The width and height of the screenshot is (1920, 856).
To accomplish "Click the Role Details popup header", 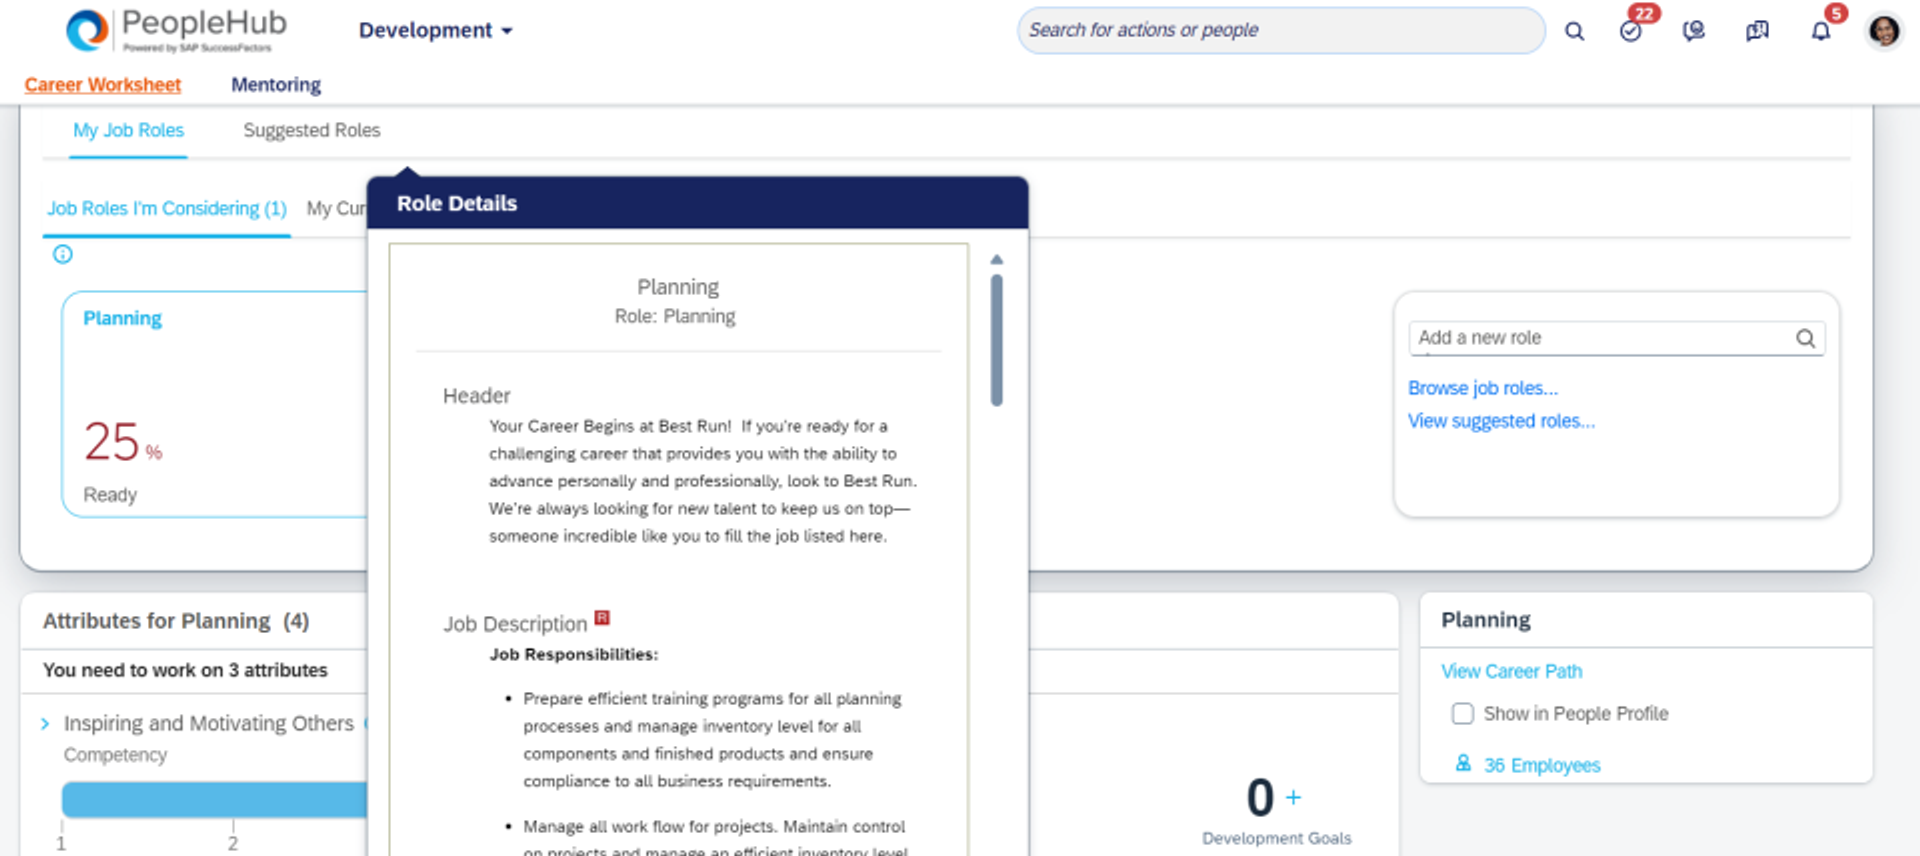I will coord(697,203).
